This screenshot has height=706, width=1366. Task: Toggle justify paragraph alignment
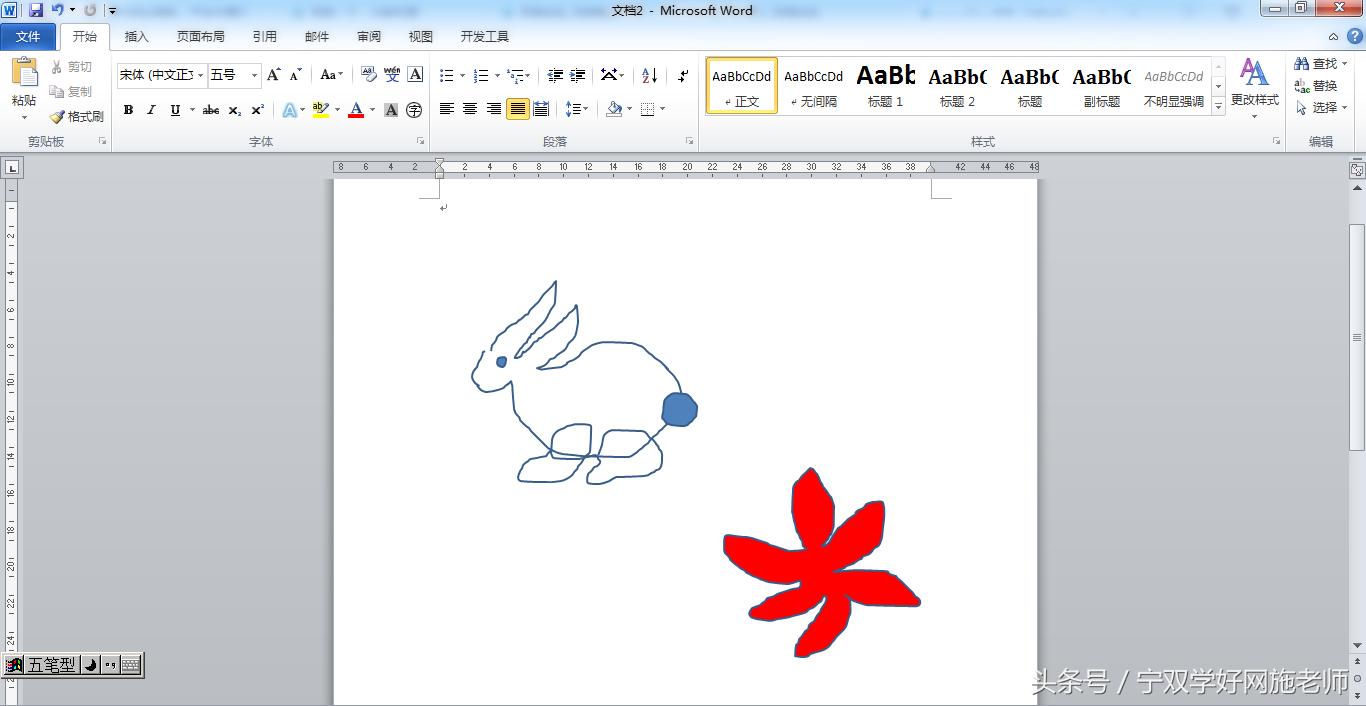(x=517, y=109)
